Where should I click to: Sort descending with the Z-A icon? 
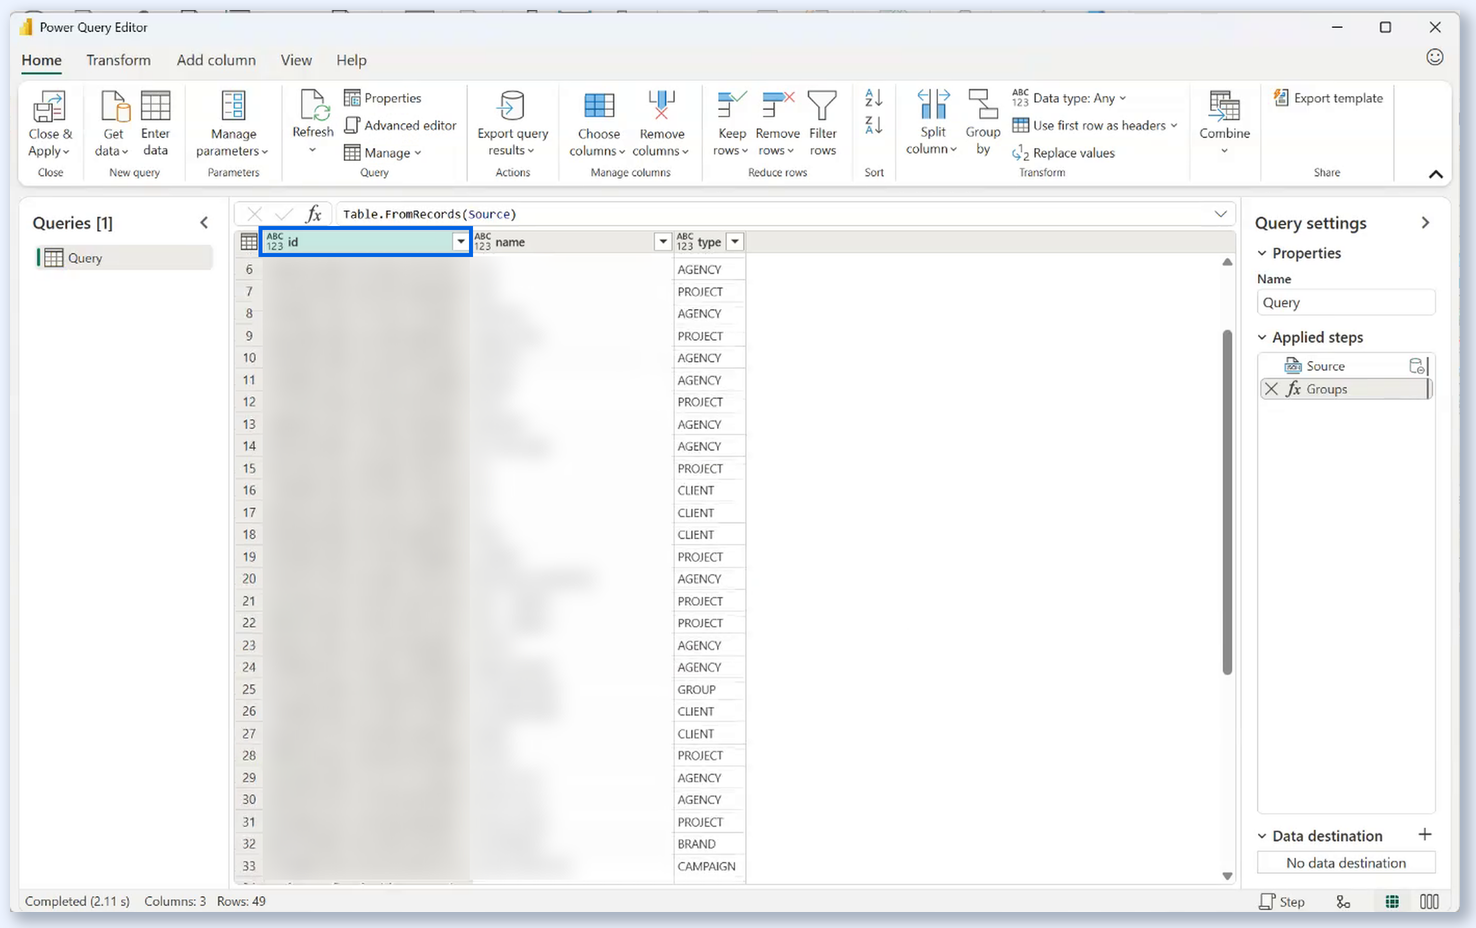click(874, 125)
